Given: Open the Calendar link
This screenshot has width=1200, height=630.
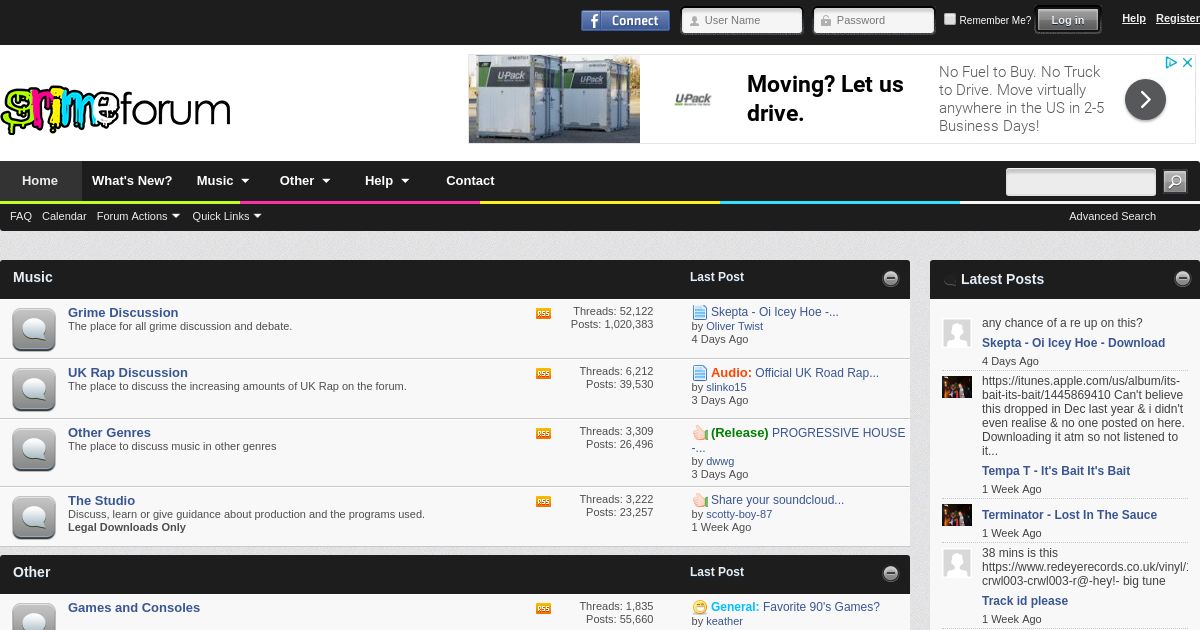Looking at the screenshot, I should pos(64,216).
